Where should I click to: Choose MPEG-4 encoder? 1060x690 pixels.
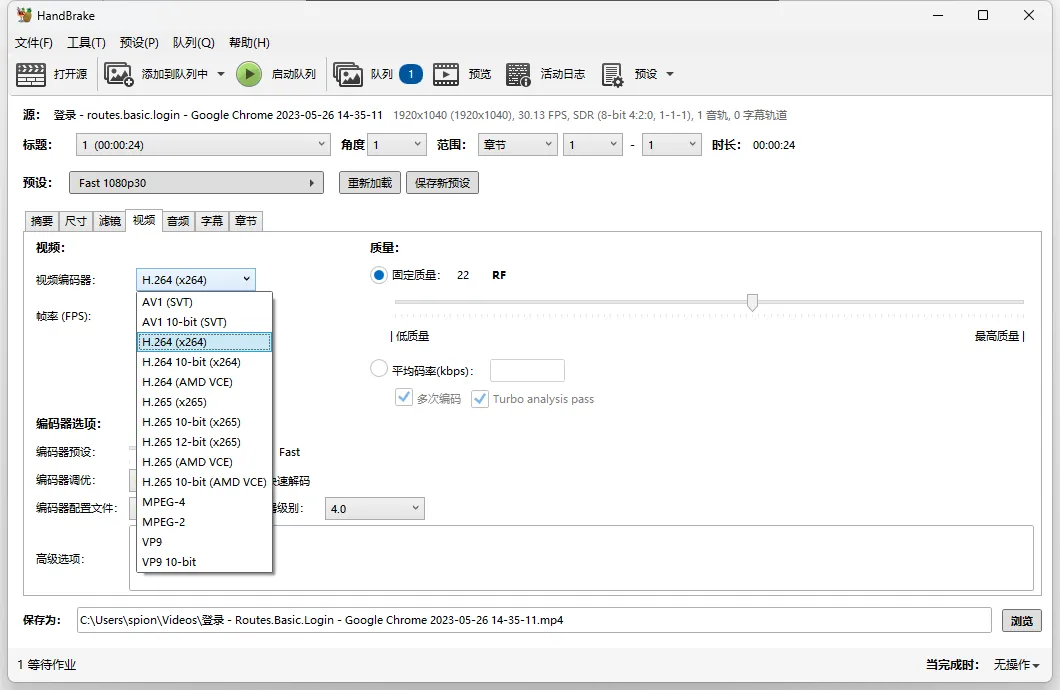pos(204,501)
